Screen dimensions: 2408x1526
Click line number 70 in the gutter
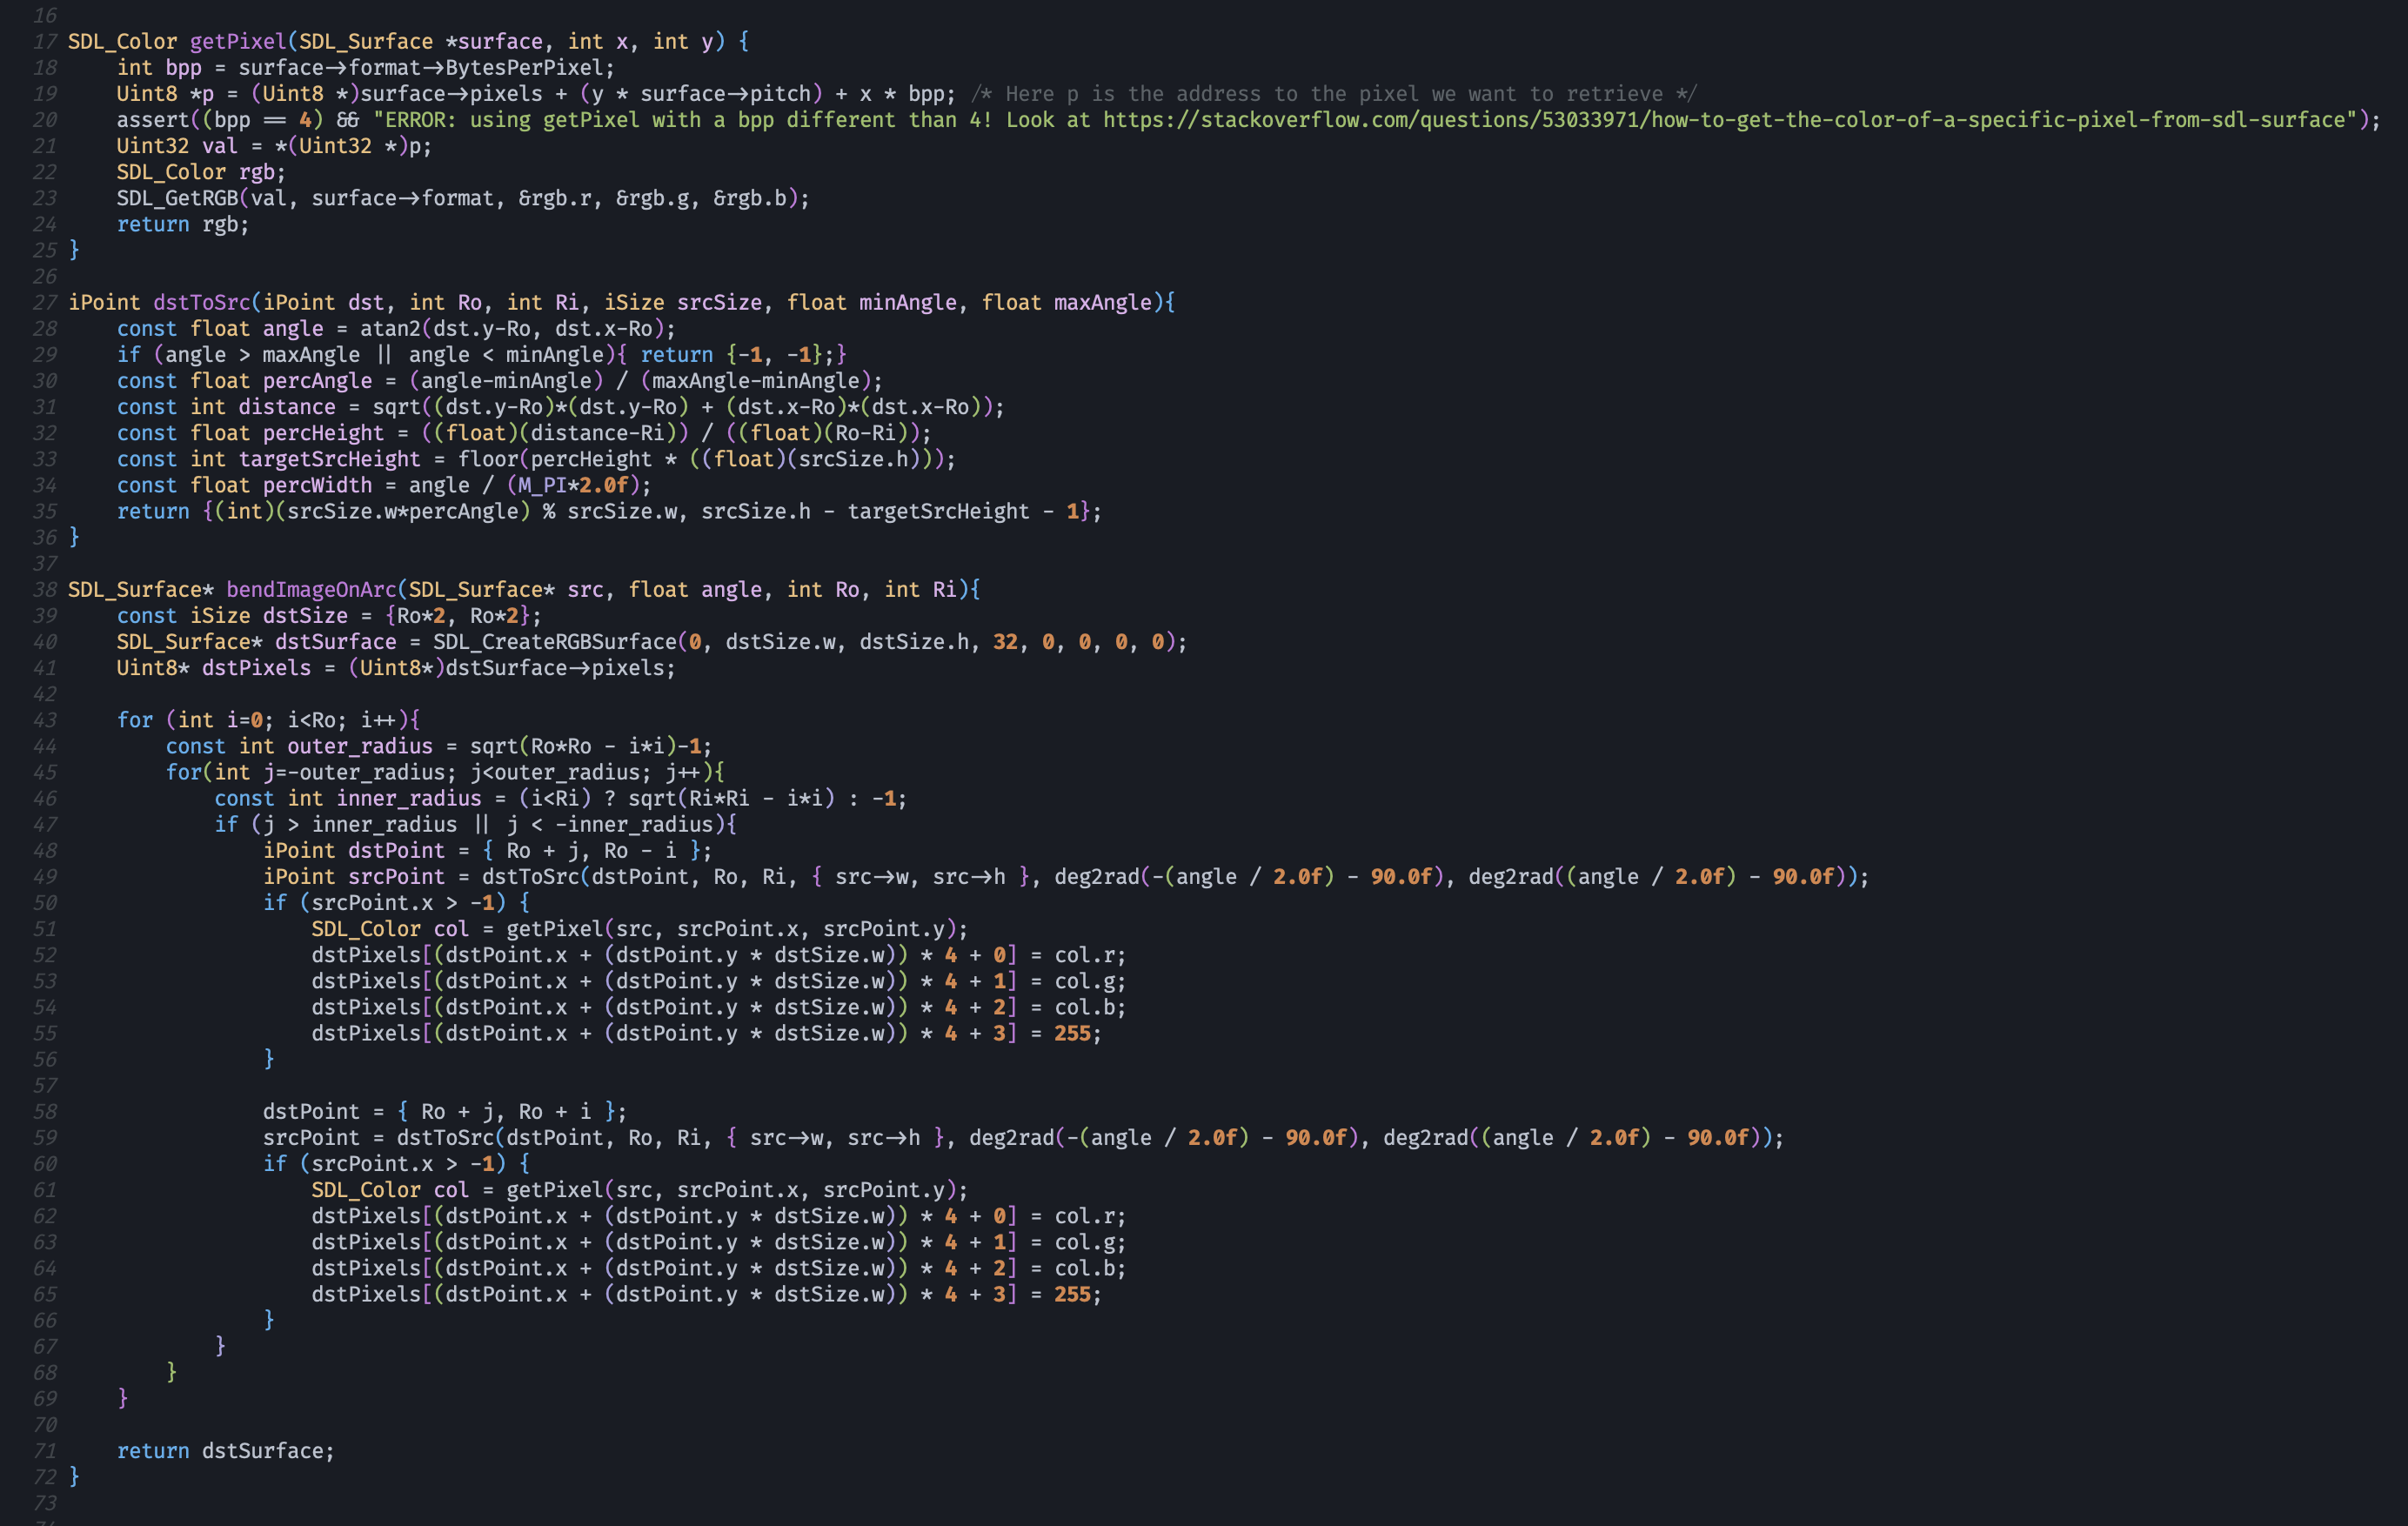click(x=45, y=1424)
